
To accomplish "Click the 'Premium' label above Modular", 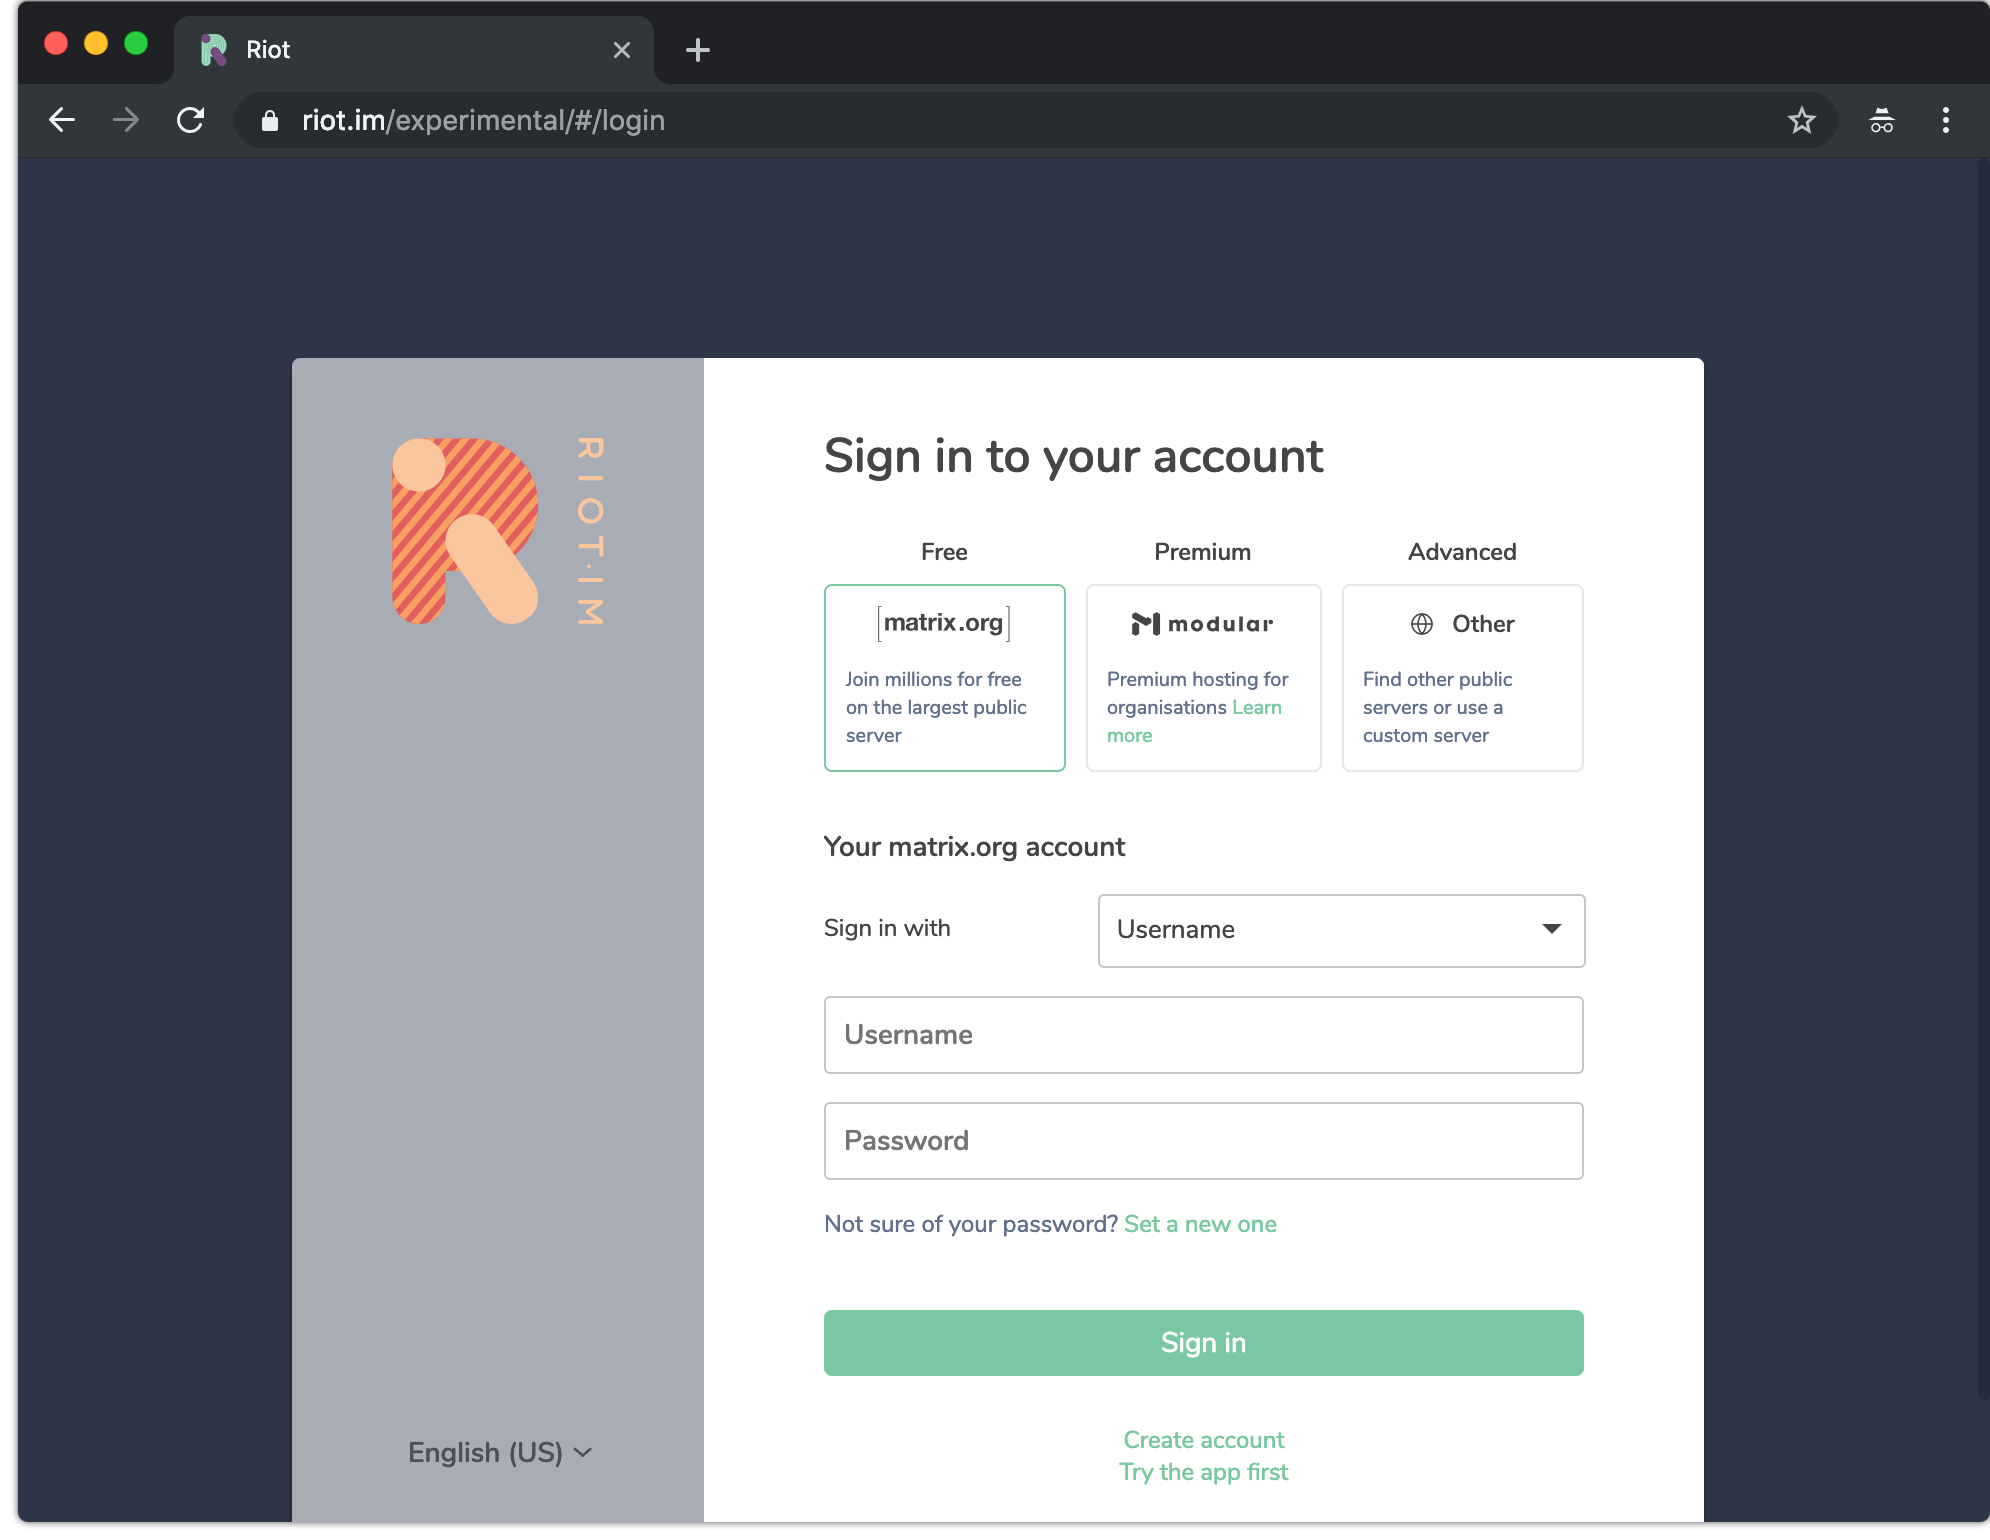I will pyautogui.click(x=1202, y=552).
